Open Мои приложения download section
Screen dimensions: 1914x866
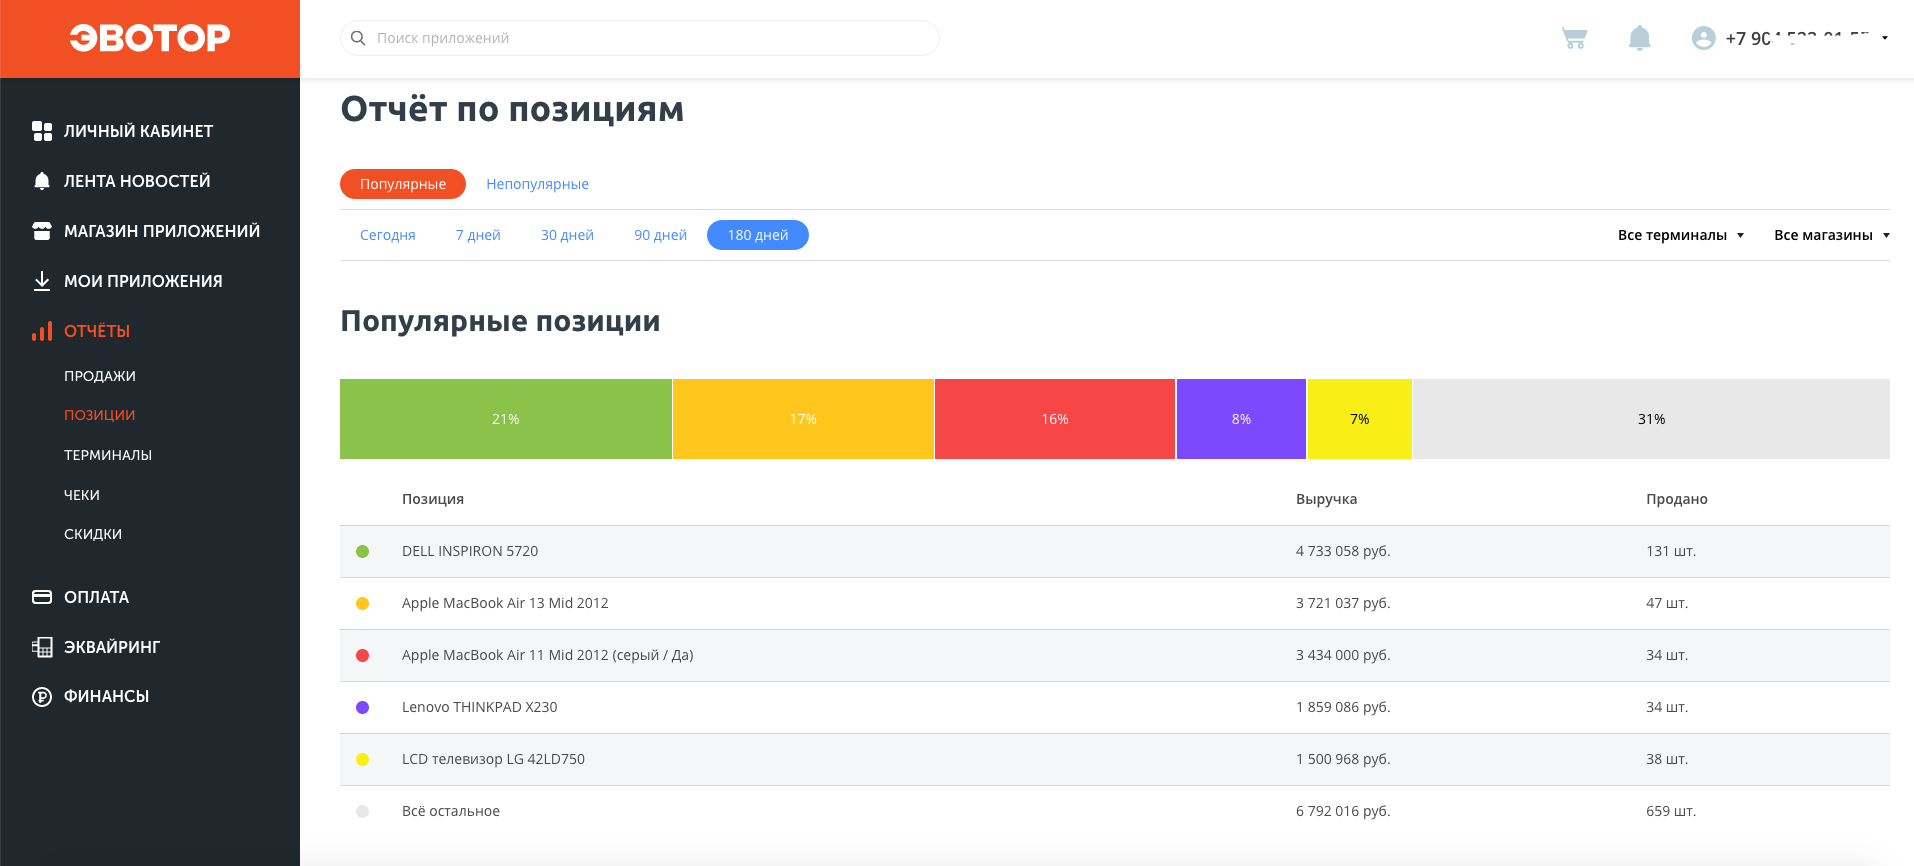(x=143, y=281)
